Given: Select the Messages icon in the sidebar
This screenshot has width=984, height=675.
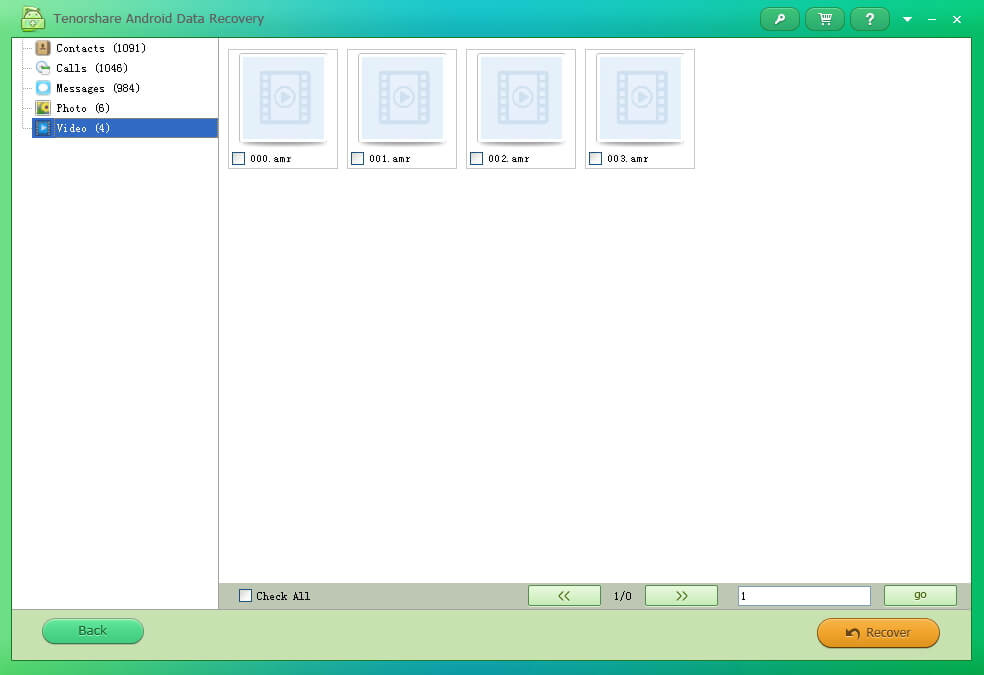Looking at the screenshot, I should point(43,88).
